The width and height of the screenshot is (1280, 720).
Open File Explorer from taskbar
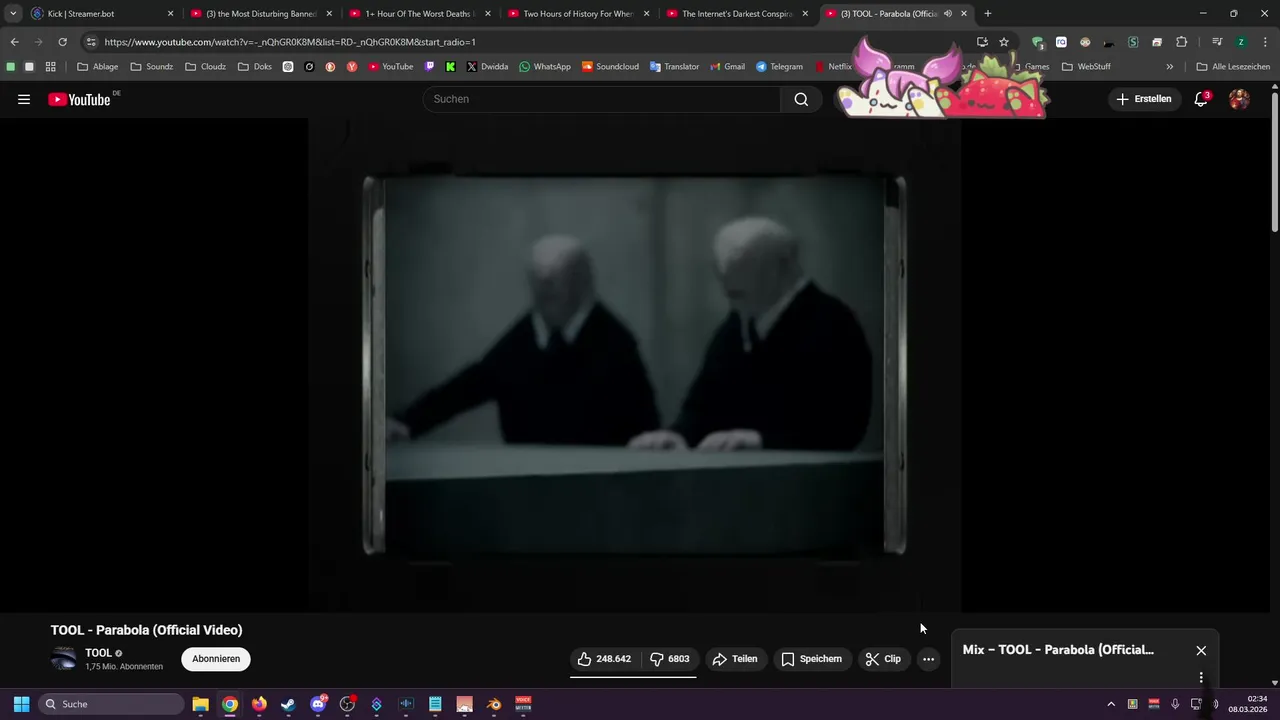[x=200, y=704]
